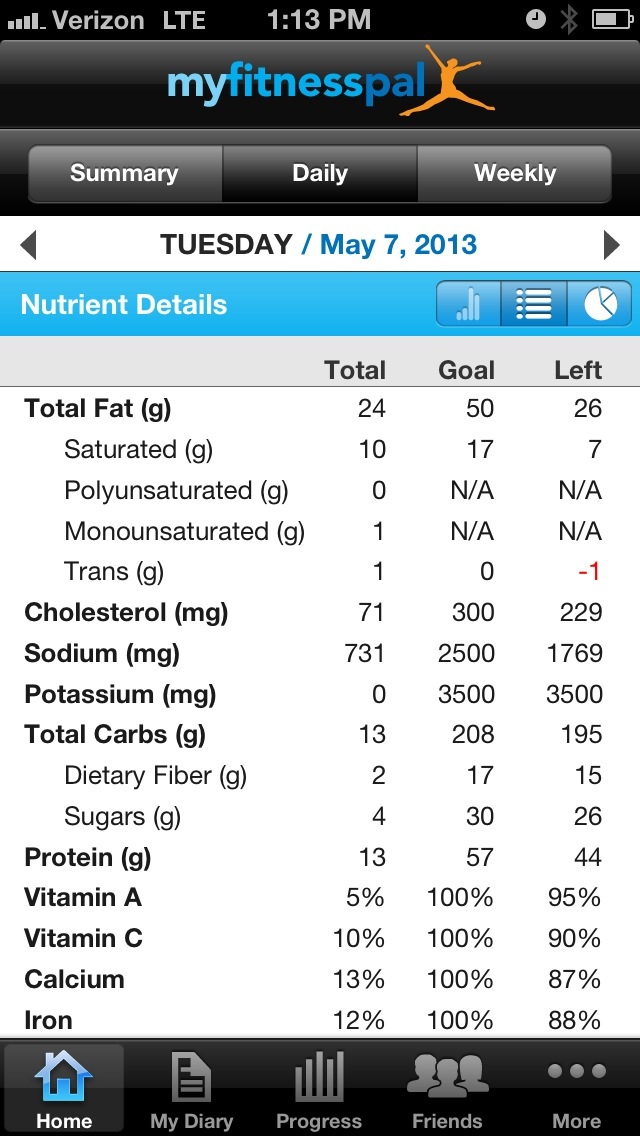The width and height of the screenshot is (640, 1136).
Task: Tap the myfitnesspal logo
Action: [x=331, y=81]
